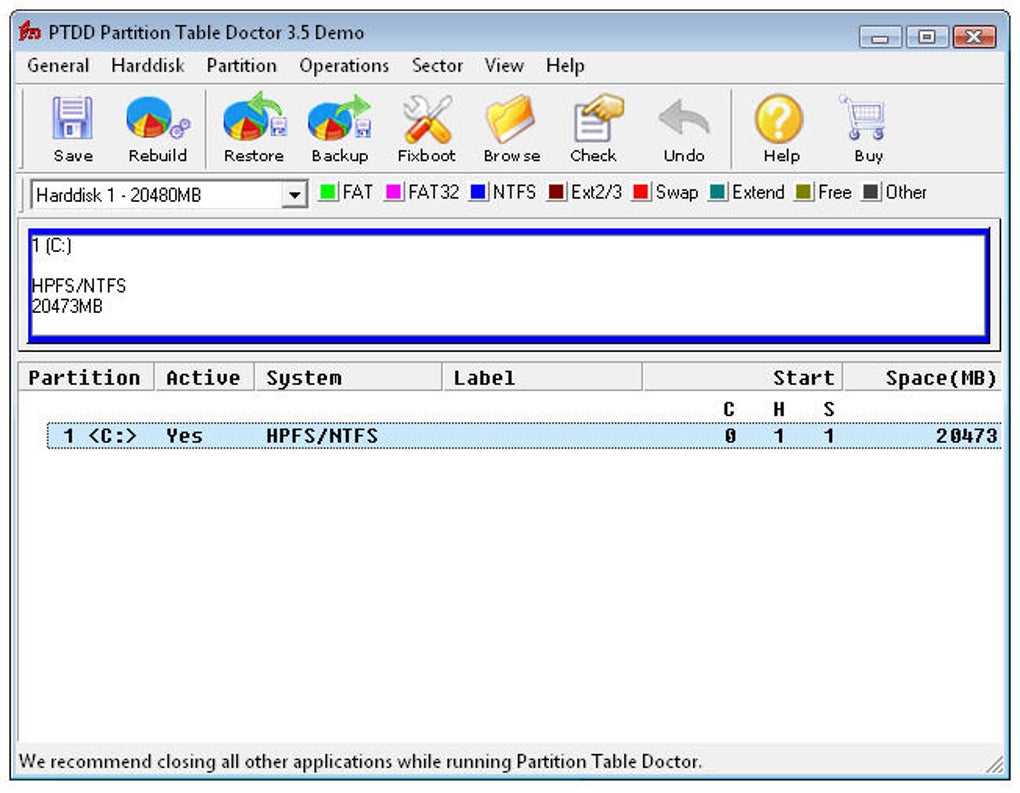
Task: Click the Label column header
Action: pyautogui.click(x=542, y=378)
